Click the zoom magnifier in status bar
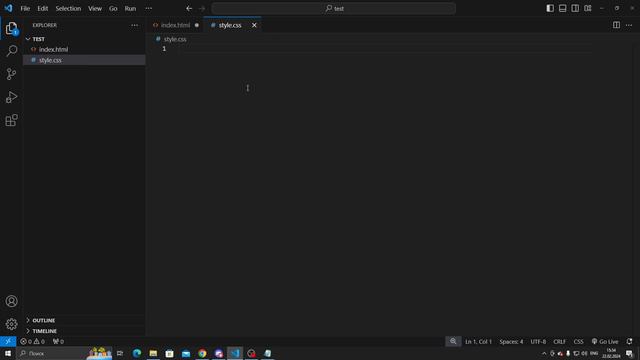640x360 pixels. tap(453, 341)
